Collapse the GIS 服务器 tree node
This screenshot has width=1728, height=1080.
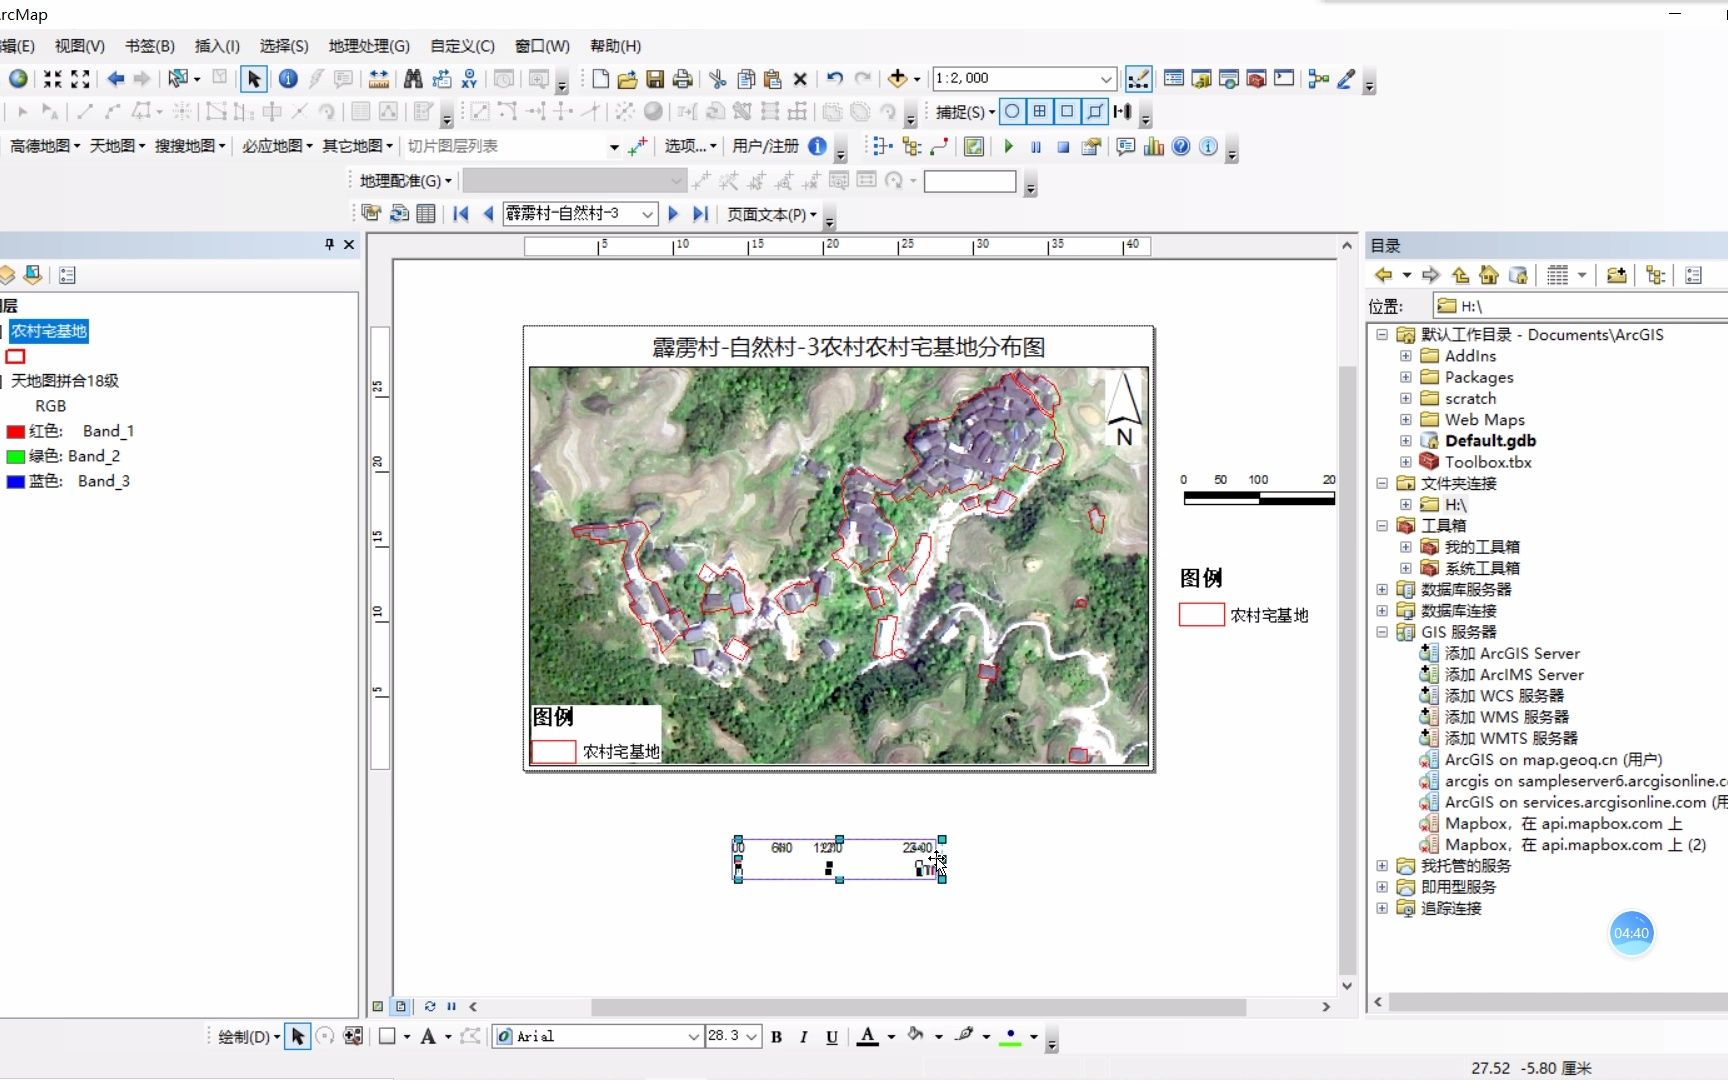(1381, 632)
